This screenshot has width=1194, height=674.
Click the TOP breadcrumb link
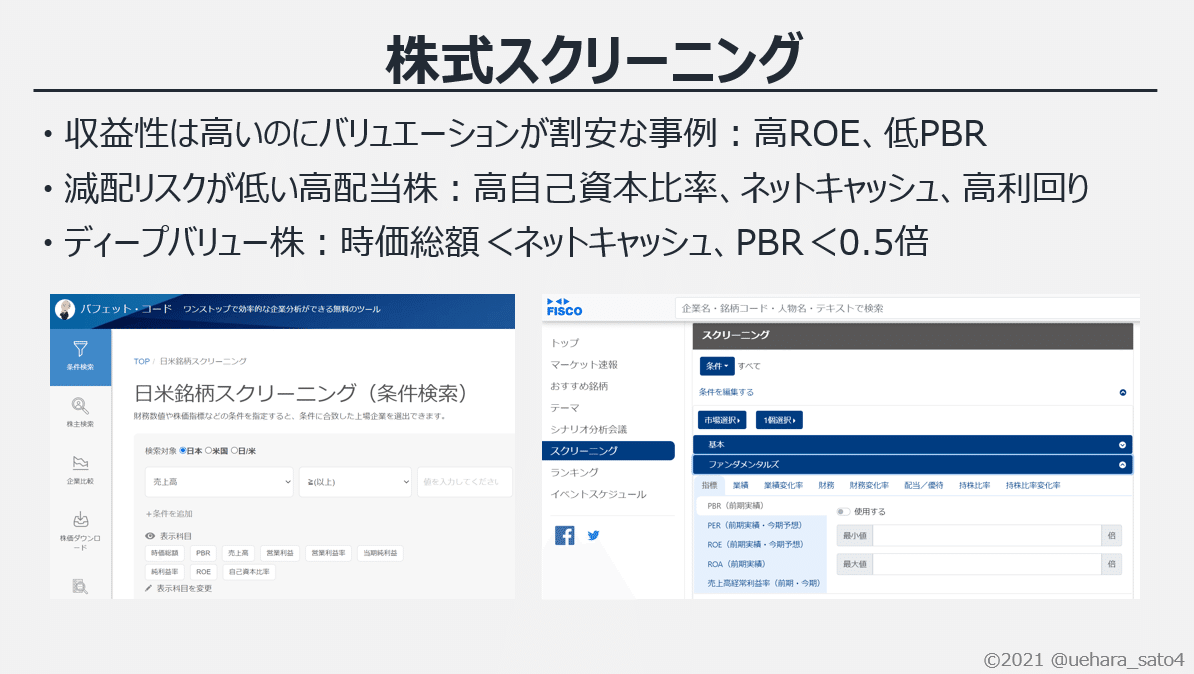[x=142, y=362]
